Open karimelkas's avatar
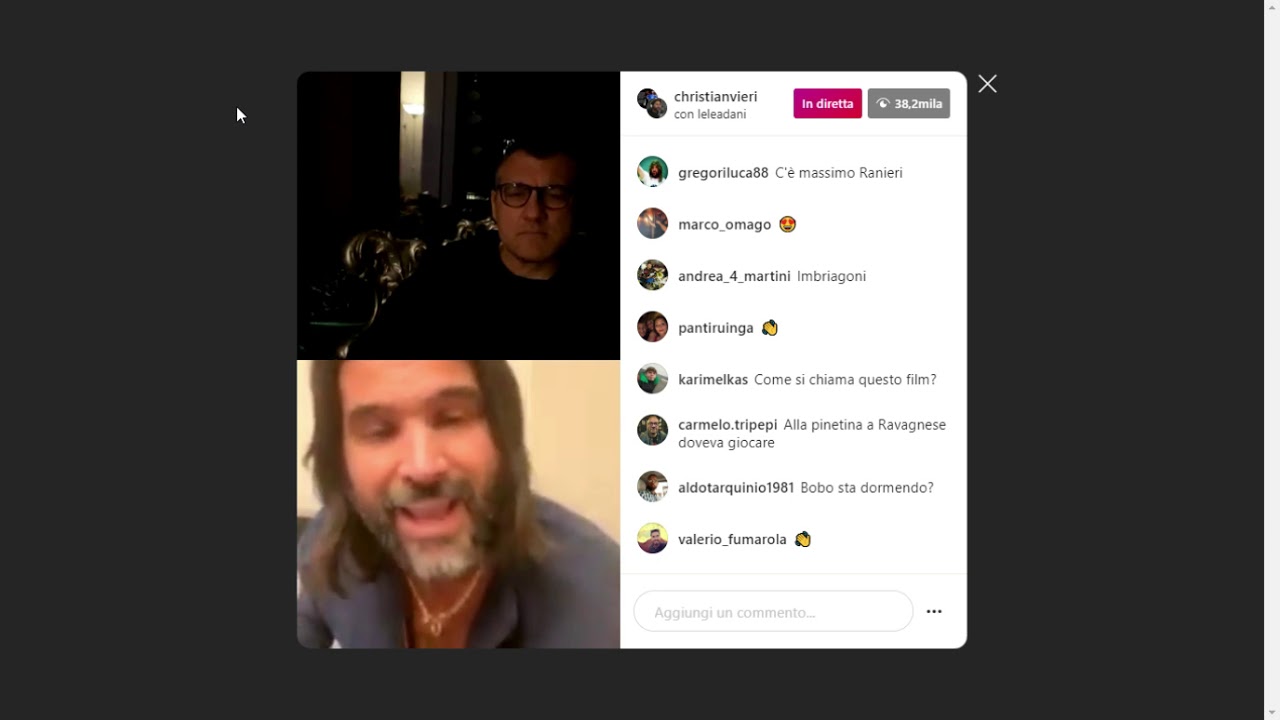Image resolution: width=1280 pixels, height=720 pixels. (652, 379)
